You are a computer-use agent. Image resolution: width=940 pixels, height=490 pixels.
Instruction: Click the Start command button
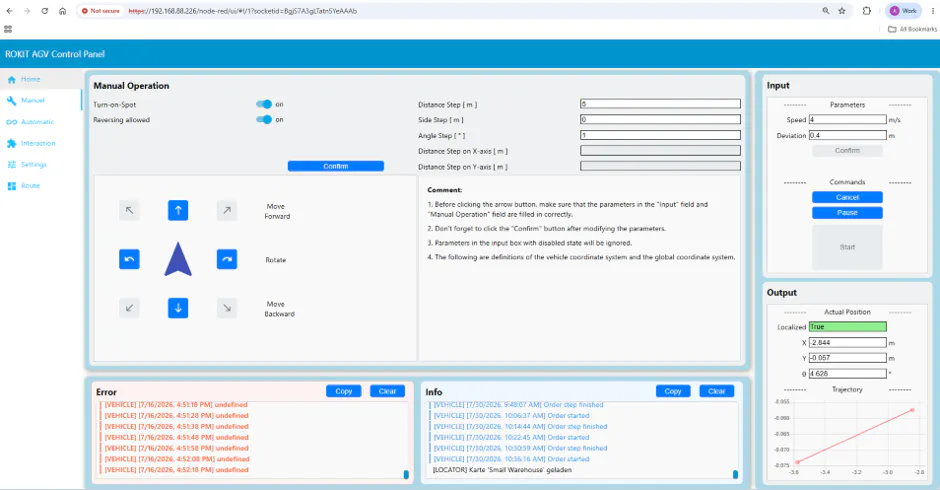tap(847, 247)
